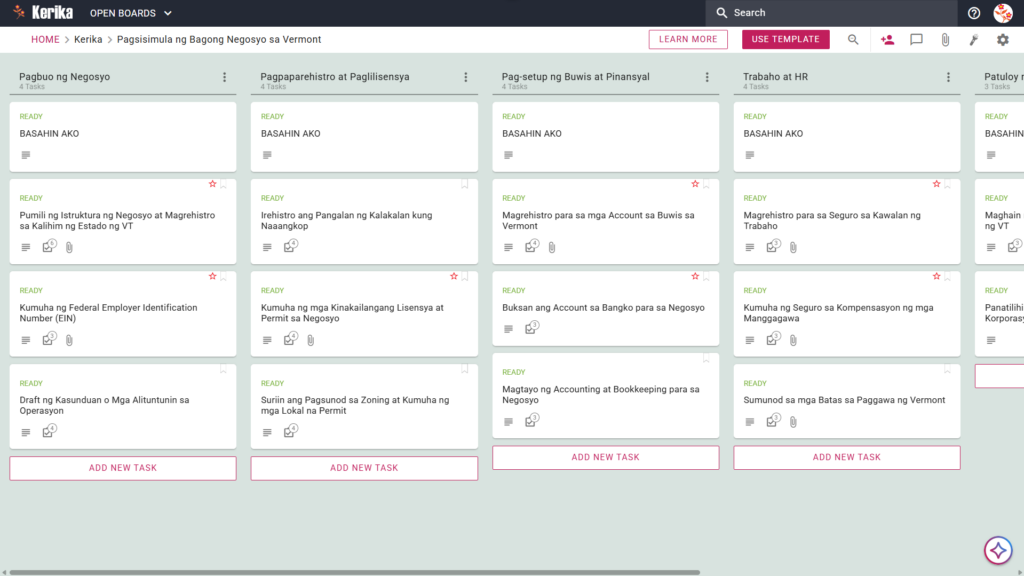Toggle star on Kinakailangang Lisensya card
The height and width of the screenshot is (576, 1024).
tap(454, 276)
